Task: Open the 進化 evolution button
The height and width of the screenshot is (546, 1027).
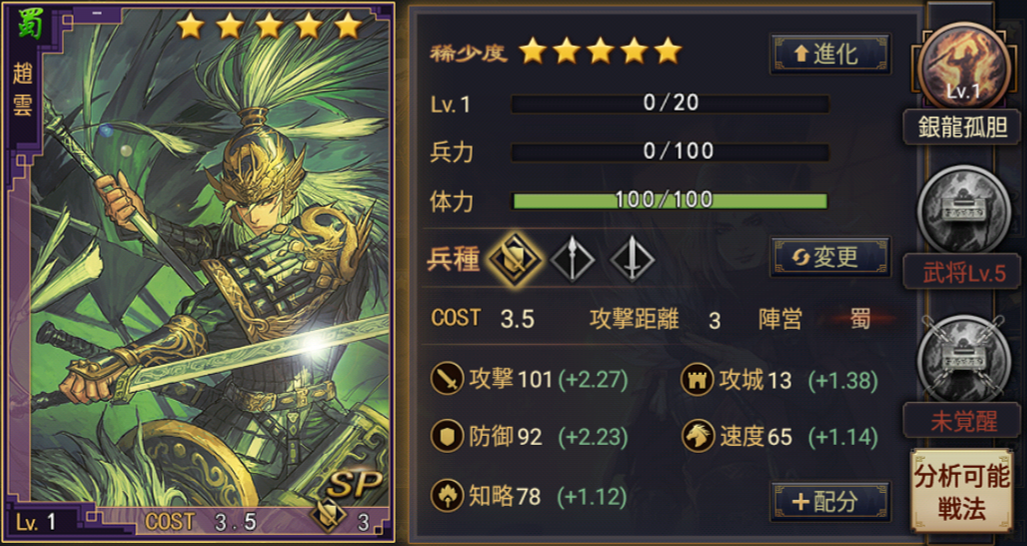Action: (x=831, y=54)
